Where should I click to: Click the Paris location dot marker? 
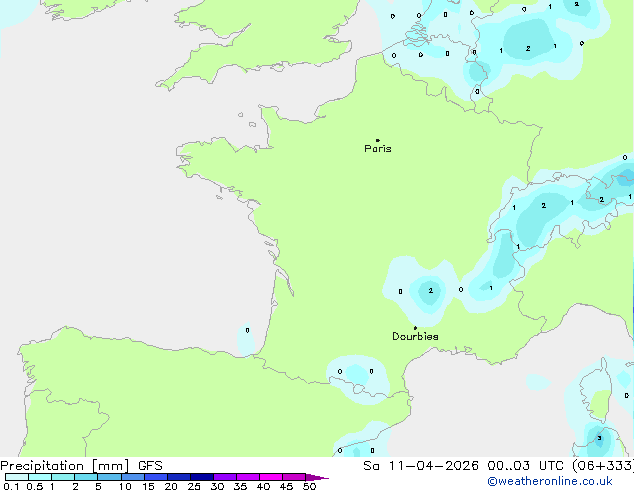[x=378, y=140]
